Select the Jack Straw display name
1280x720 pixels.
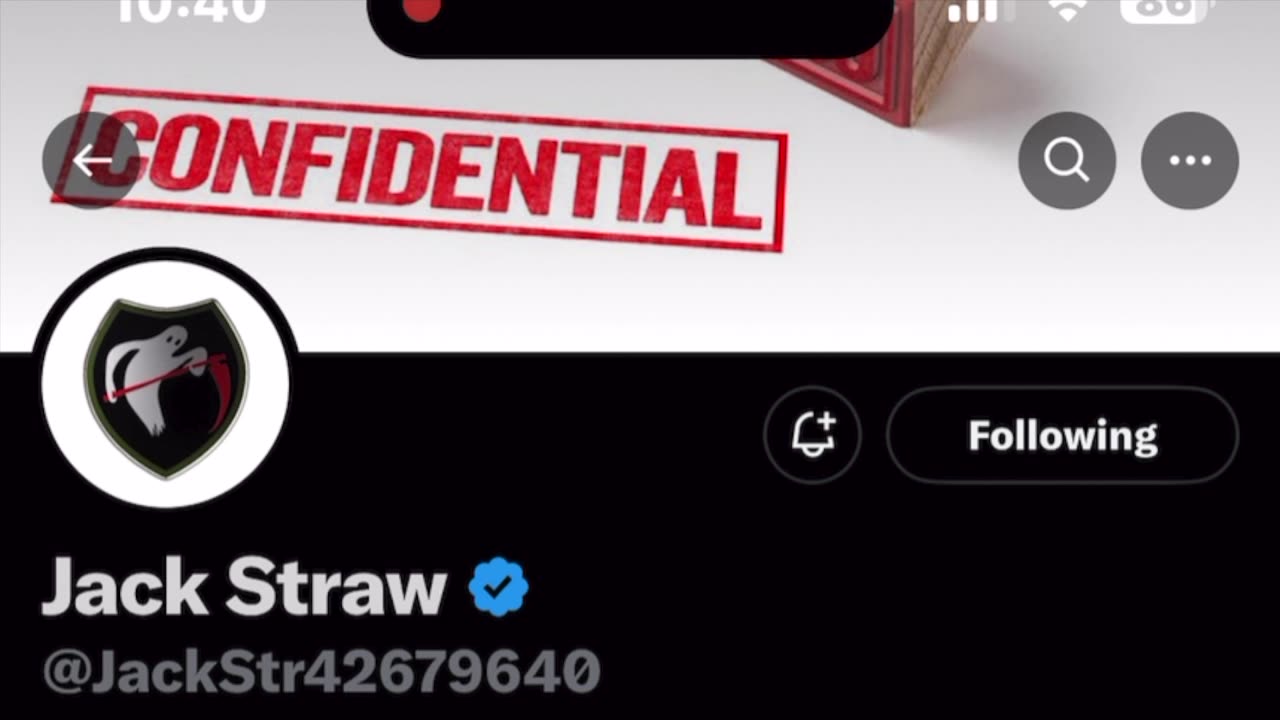(x=244, y=586)
